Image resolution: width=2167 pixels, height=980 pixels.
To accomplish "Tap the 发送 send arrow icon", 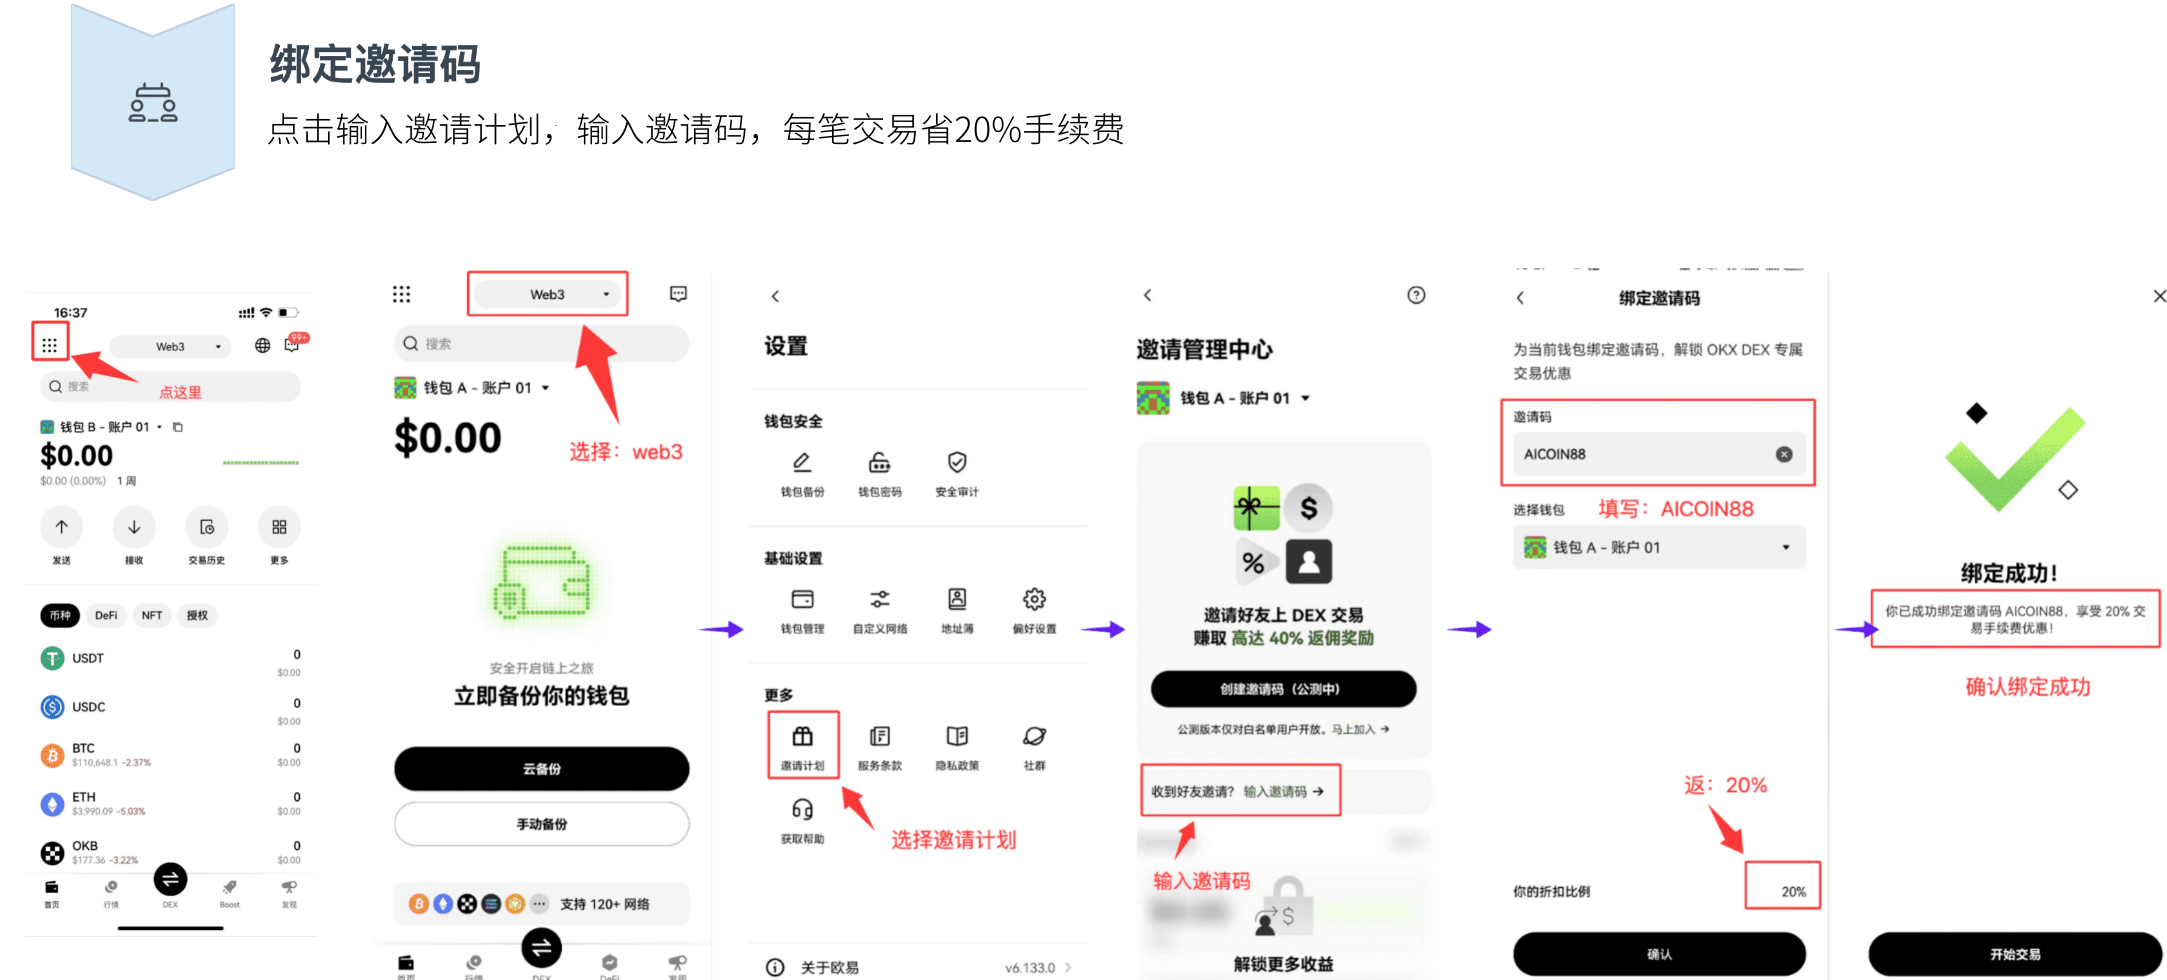I will coord(62,527).
